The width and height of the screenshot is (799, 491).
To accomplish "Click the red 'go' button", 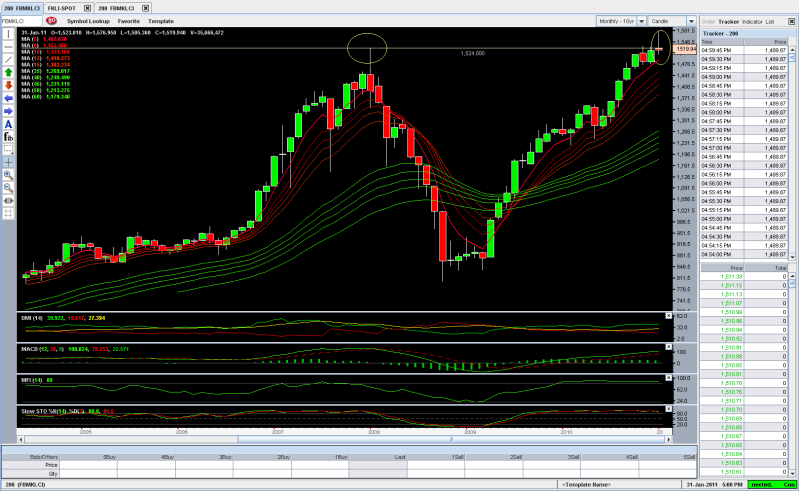I will coord(51,21).
